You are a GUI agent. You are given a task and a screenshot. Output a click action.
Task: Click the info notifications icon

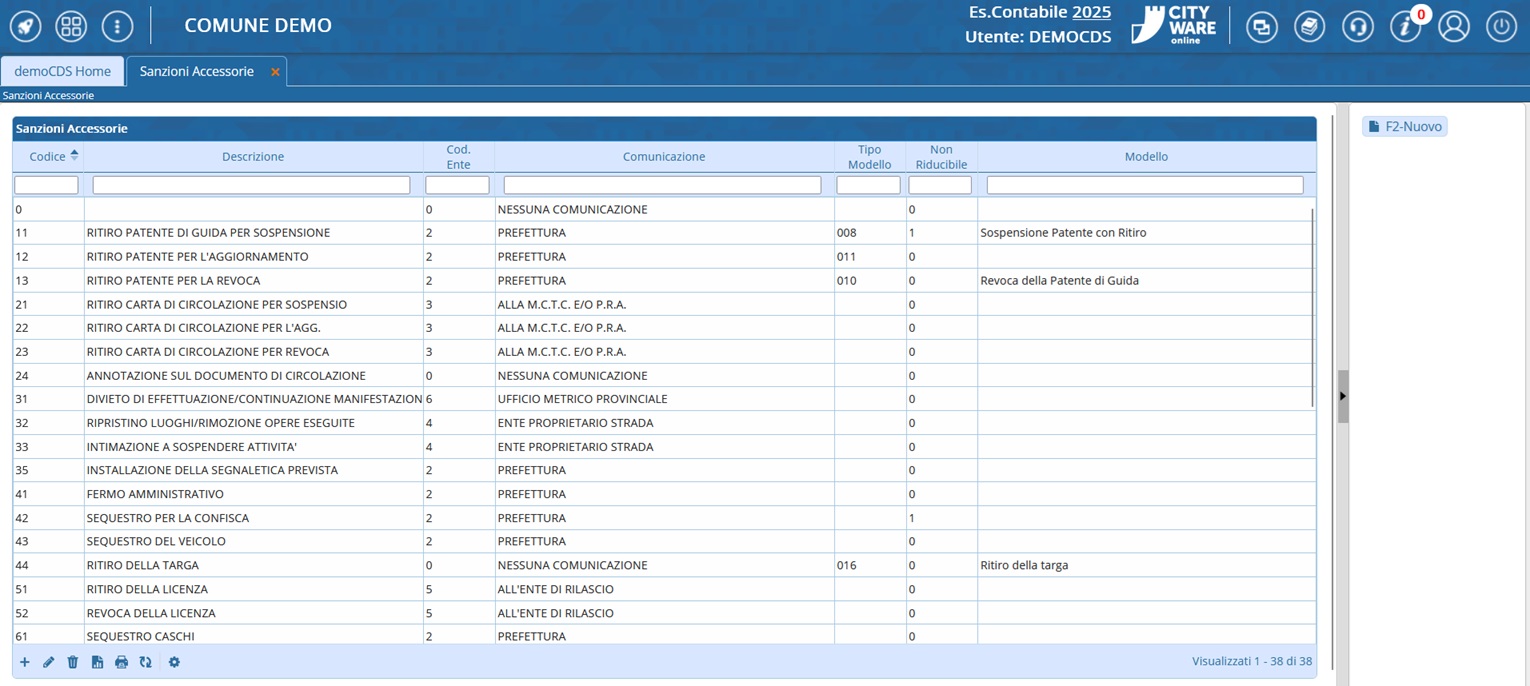(1405, 27)
